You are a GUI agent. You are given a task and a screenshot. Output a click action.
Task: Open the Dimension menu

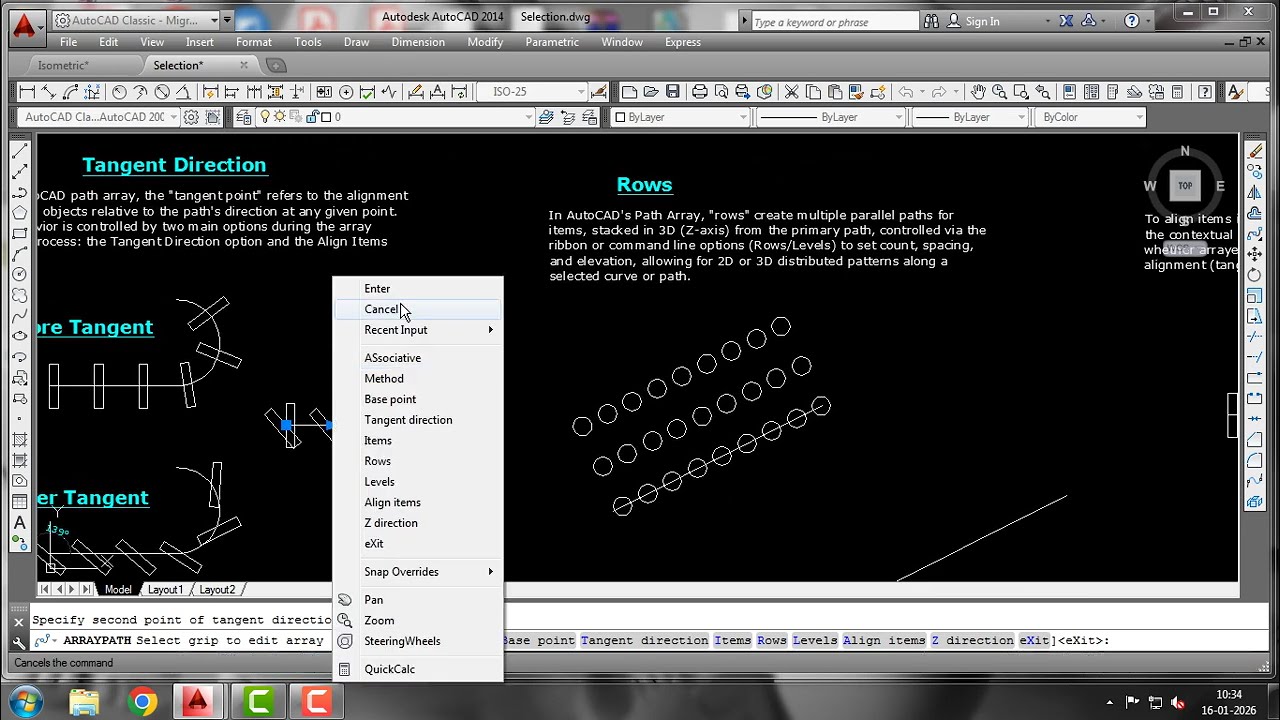418,42
